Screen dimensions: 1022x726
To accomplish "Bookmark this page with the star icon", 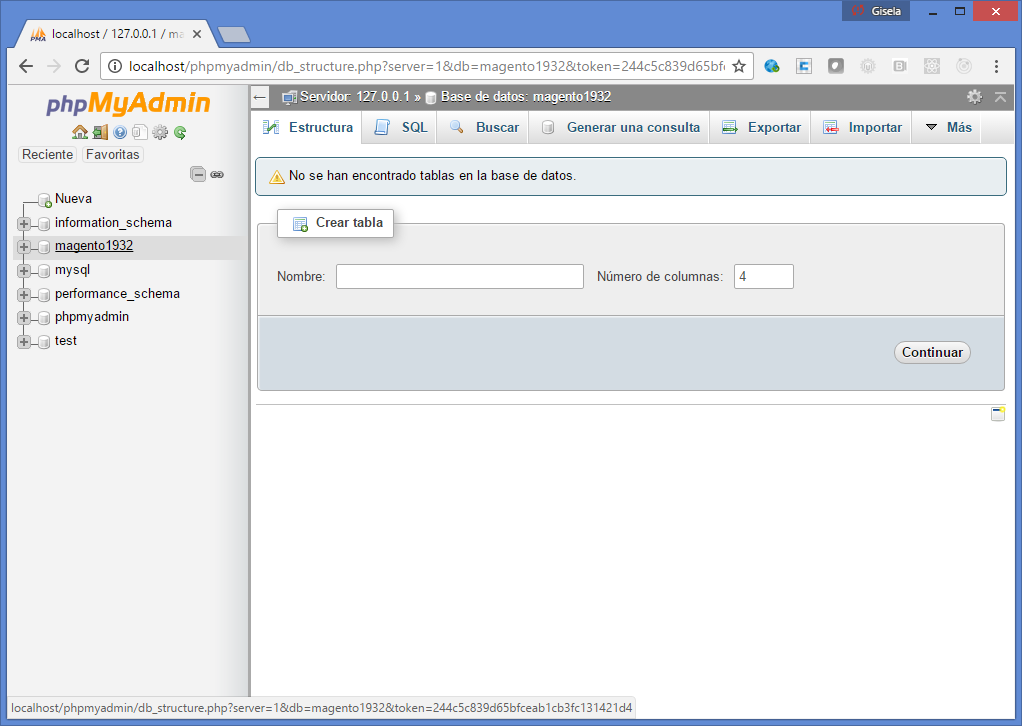I will point(739,66).
